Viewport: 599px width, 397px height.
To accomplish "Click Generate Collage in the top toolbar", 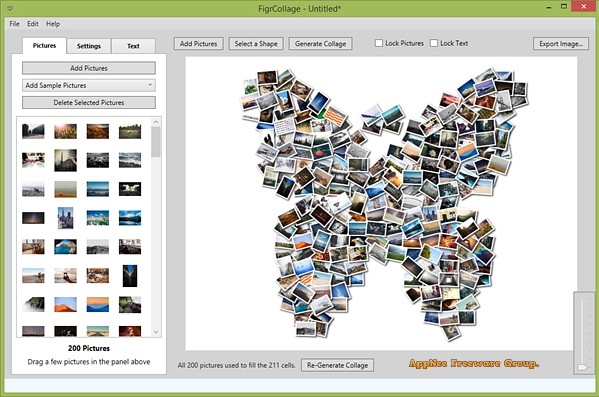I will (321, 44).
